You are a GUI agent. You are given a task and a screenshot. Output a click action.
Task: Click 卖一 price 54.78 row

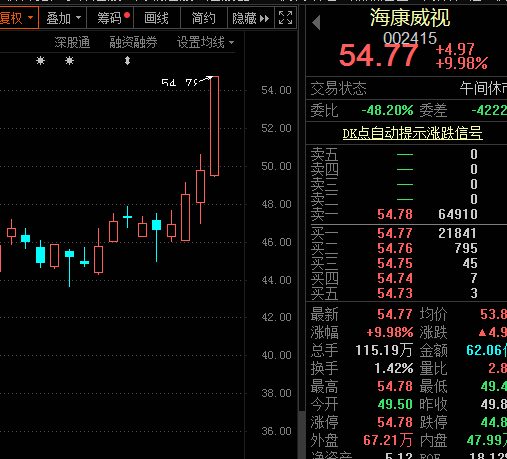click(x=407, y=214)
